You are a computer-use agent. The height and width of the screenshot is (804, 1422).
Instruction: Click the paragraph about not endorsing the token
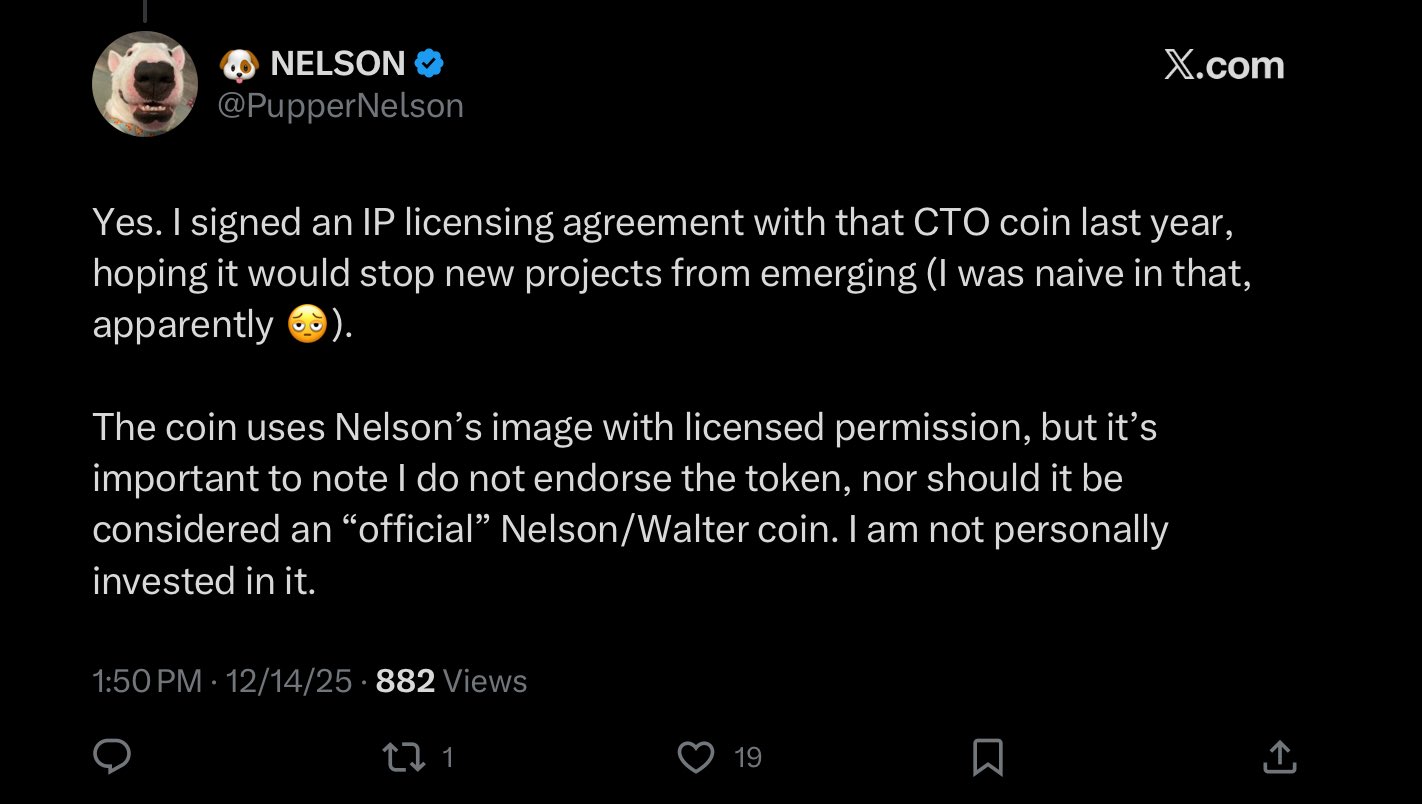click(x=630, y=503)
